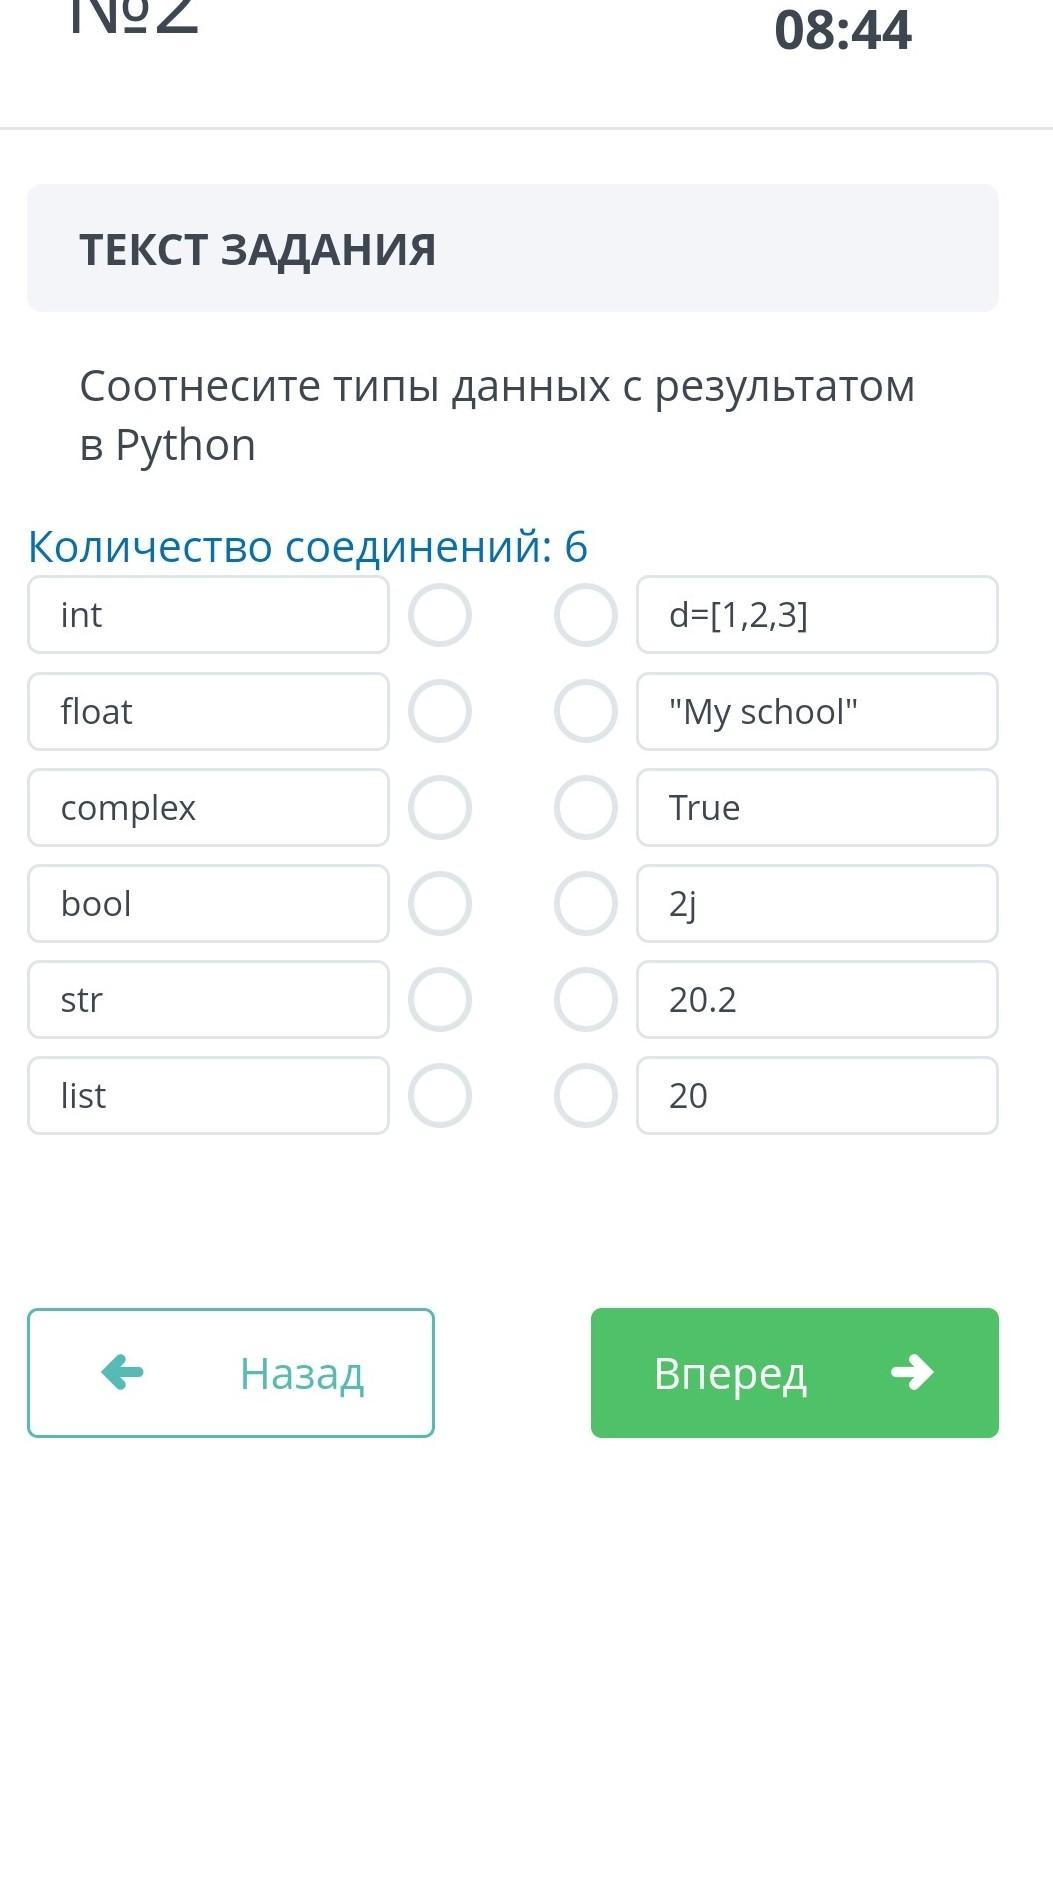Select the connector circle beside str
This screenshot has width=1053, height=1890.
coord(440,999)
